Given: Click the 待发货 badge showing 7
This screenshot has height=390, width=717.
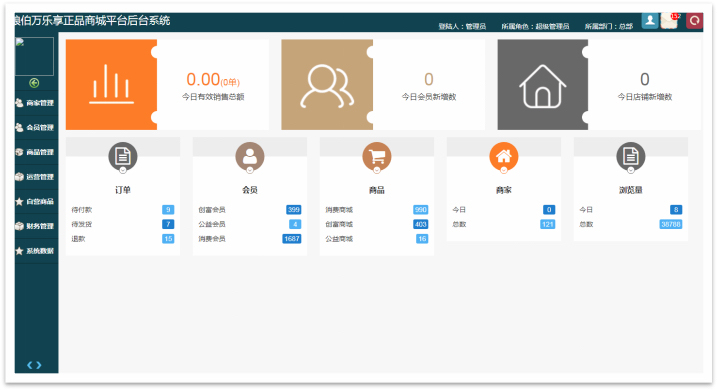Looking at the screenshot, I should 168,224.
